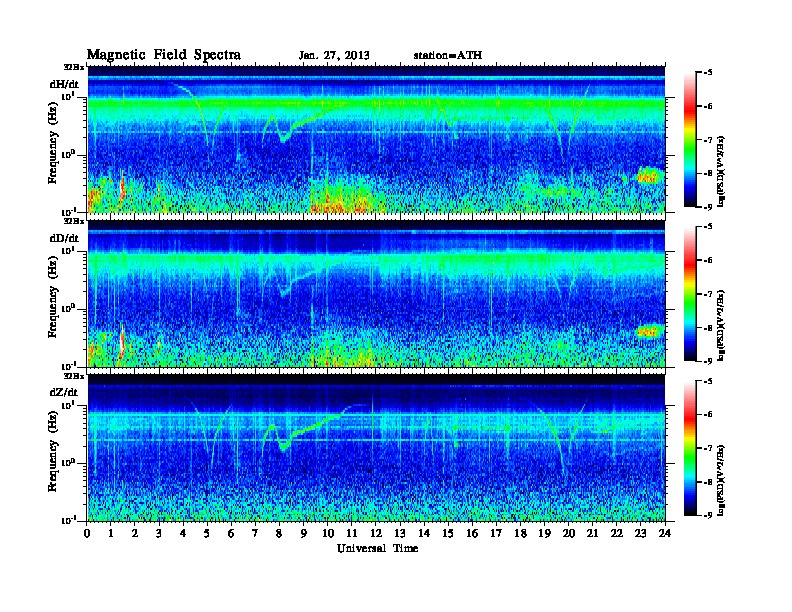Screen dimensions: 792x612
Task: Click the "32Hz" label atop the dZ/dt panel
Action: coord(74,376)
